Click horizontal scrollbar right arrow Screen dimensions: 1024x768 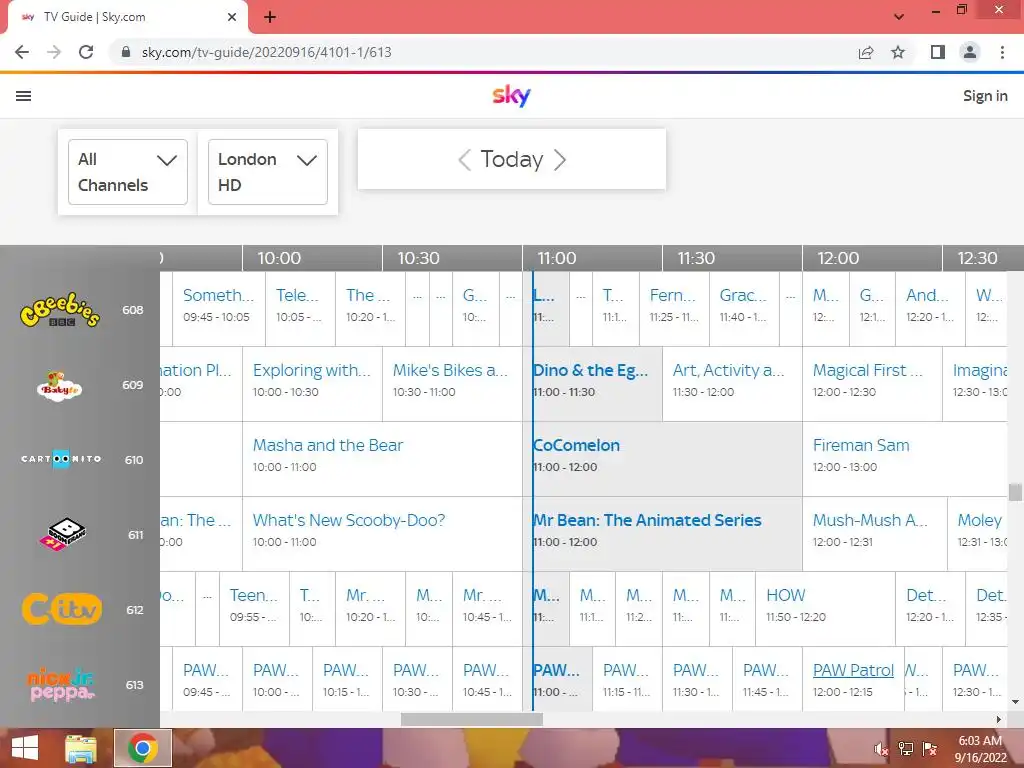(x=999, y=719)
